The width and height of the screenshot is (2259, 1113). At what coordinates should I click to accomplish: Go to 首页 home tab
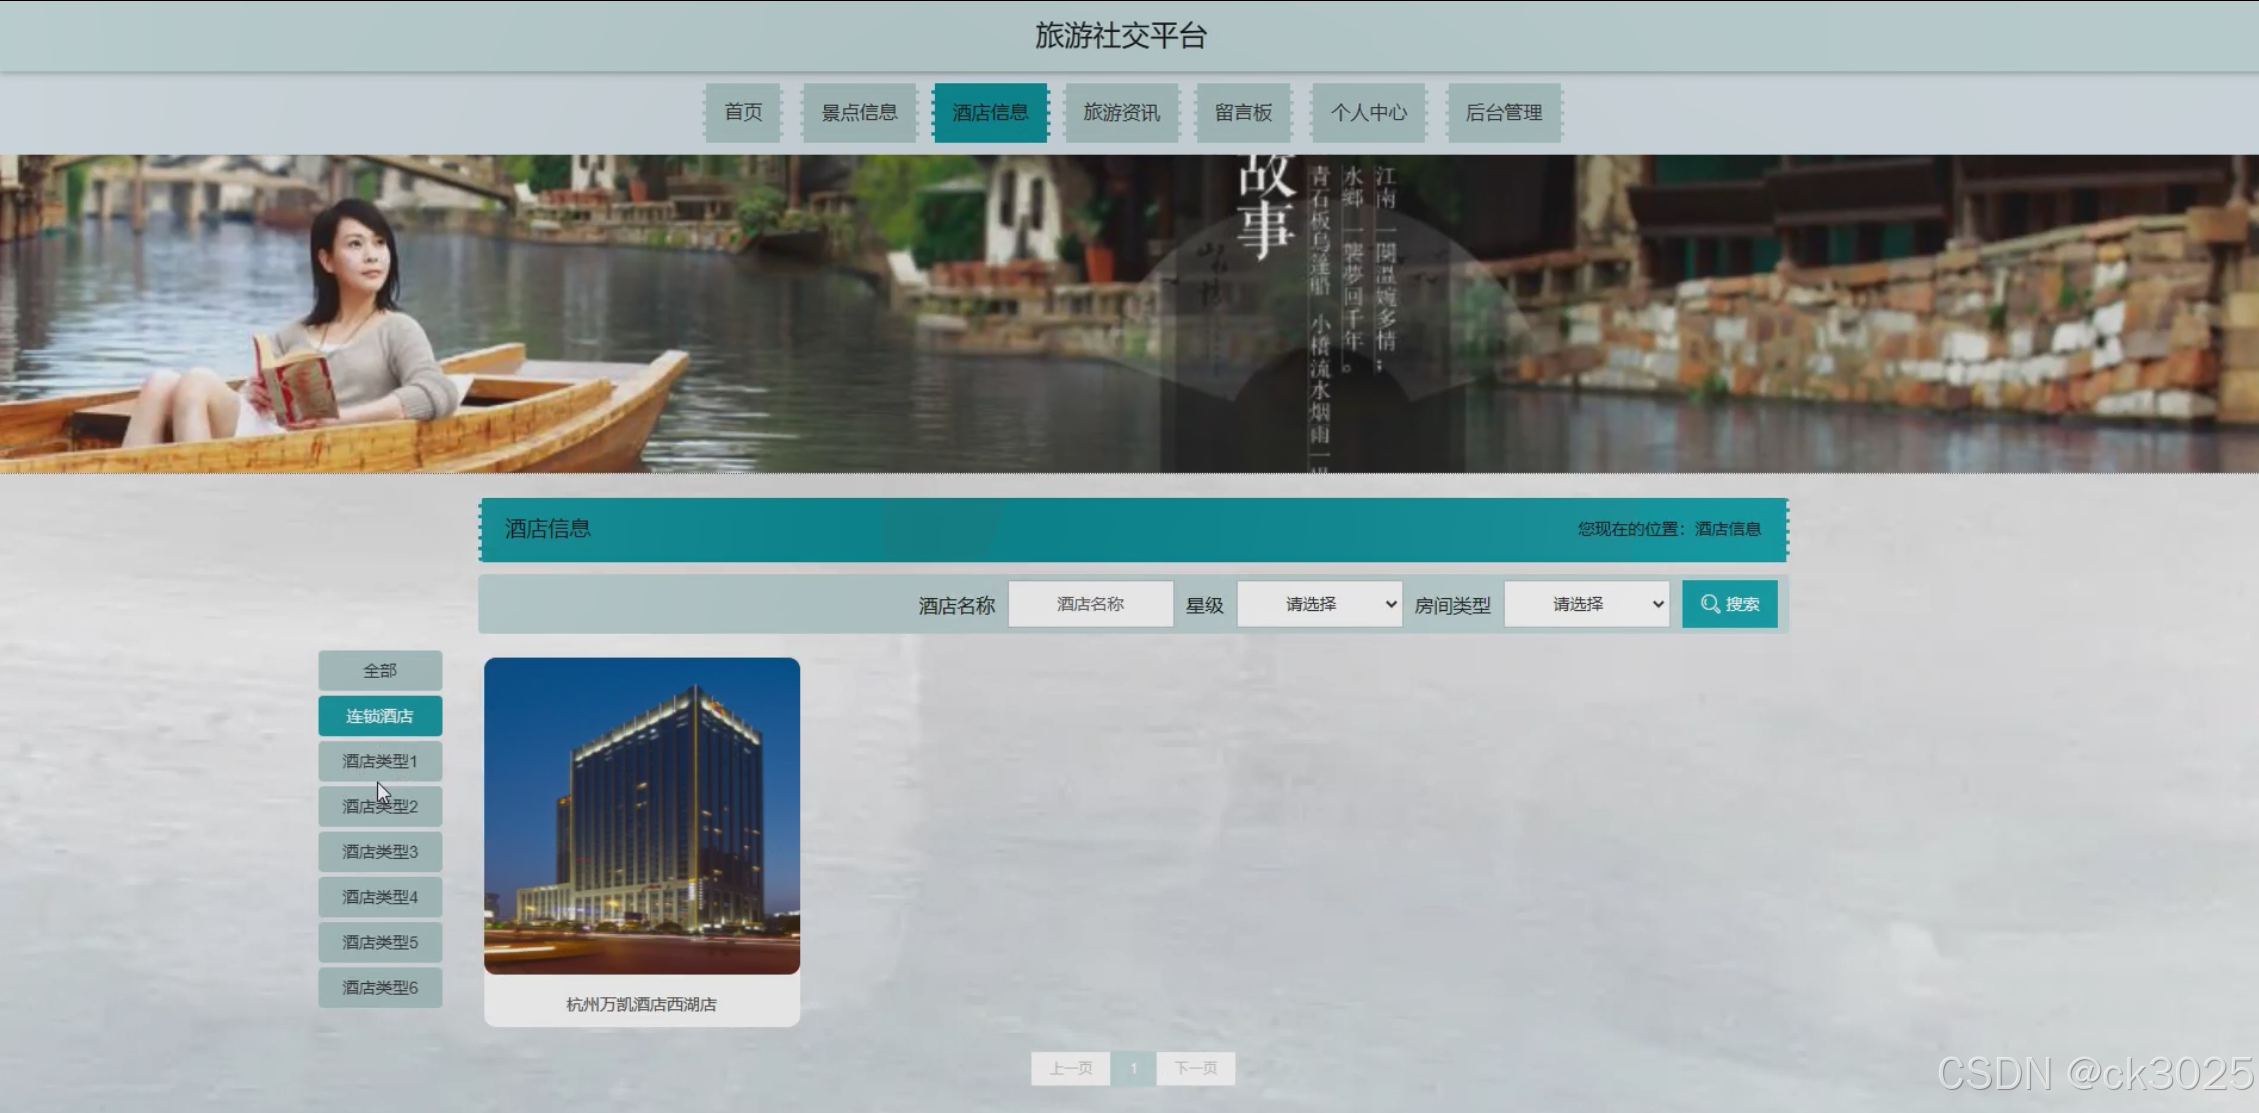click(x=743, y=112)
